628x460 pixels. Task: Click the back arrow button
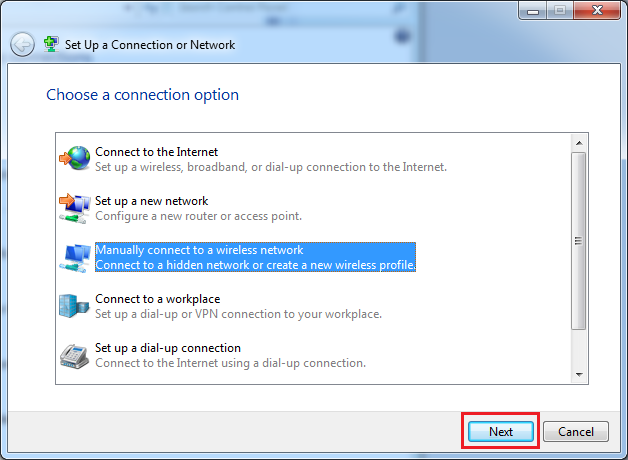(x=22, y=44)
